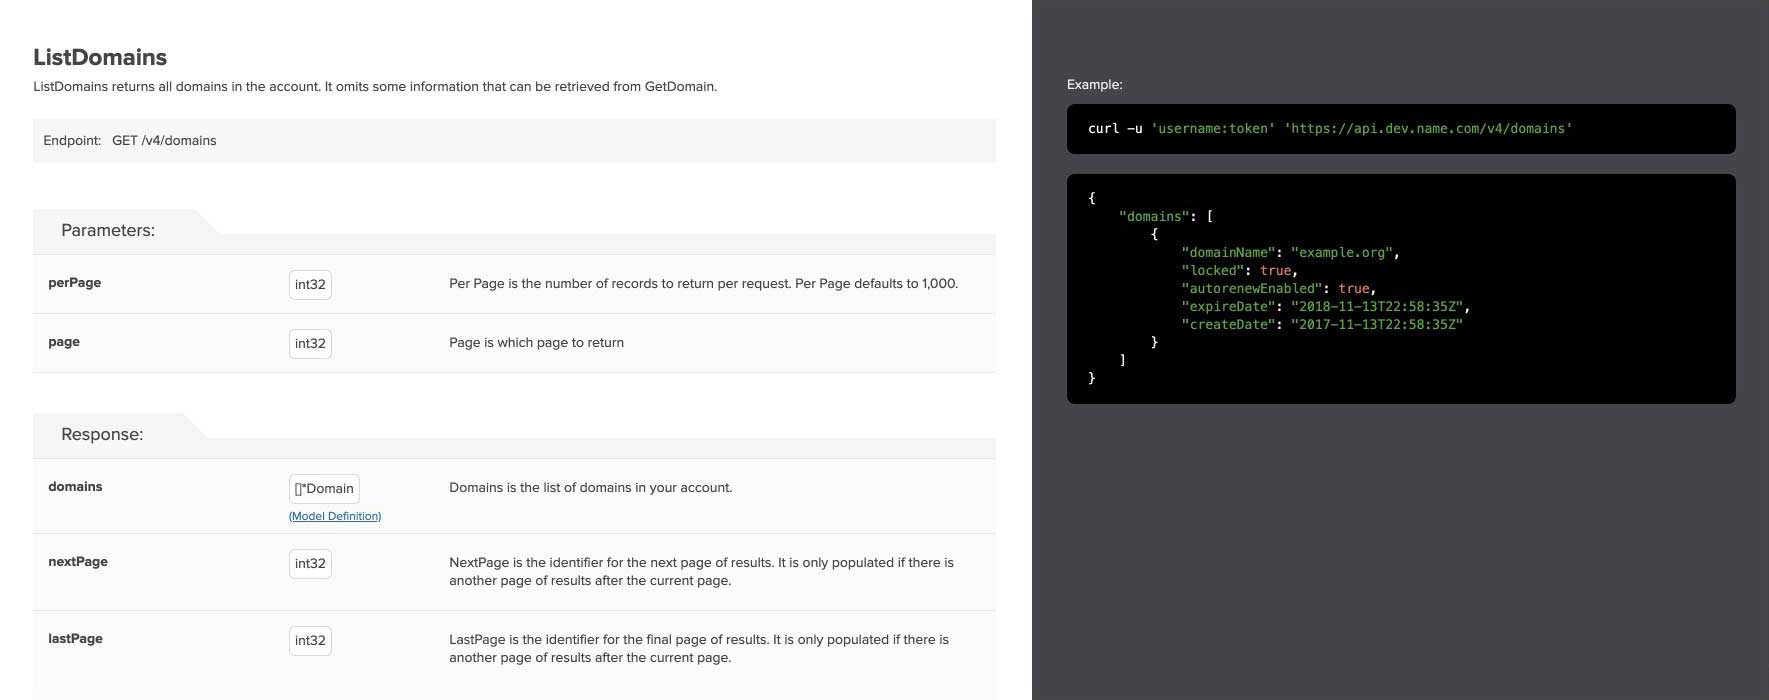Image resolution: width=1769 pixels, height=700 pixels.
Task: Click the "2017-11-13T22:58:35Z" create date value
Action: (1377, 325)
